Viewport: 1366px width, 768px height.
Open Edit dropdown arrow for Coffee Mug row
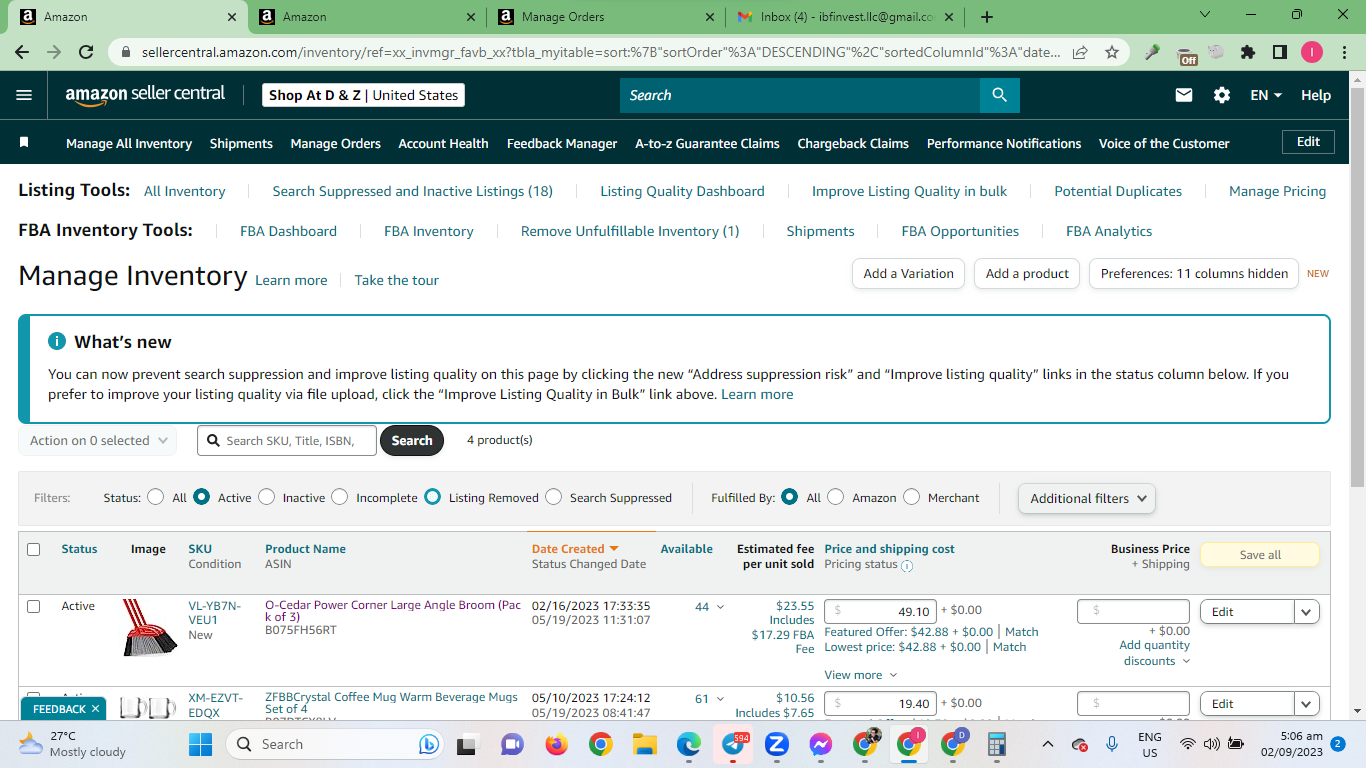[x=1307, y=704]
